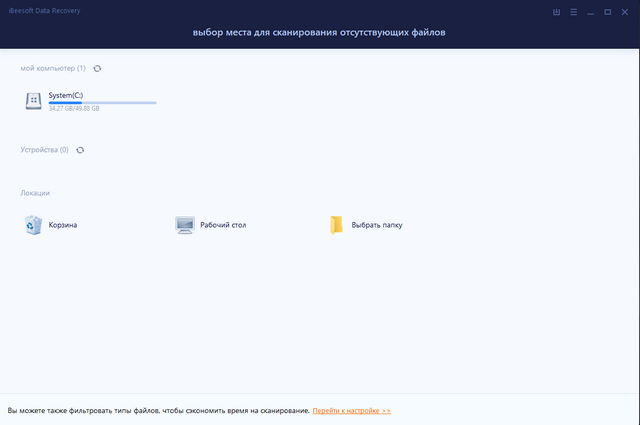640x425 pixels.
Task: Click the import scan result icon in title bar
Action: (556, 12)
